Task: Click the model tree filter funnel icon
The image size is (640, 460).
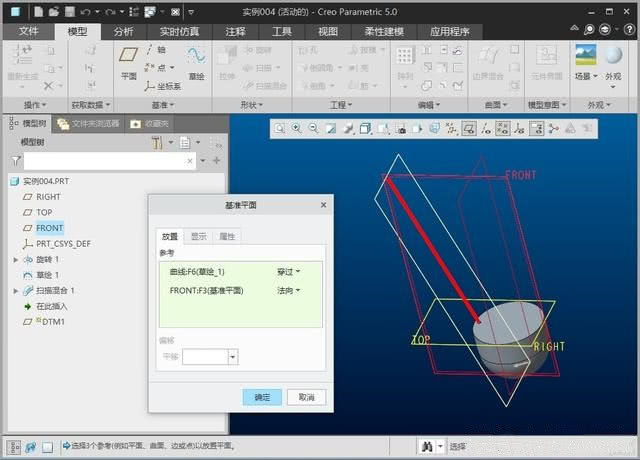Action: point(16,161)
